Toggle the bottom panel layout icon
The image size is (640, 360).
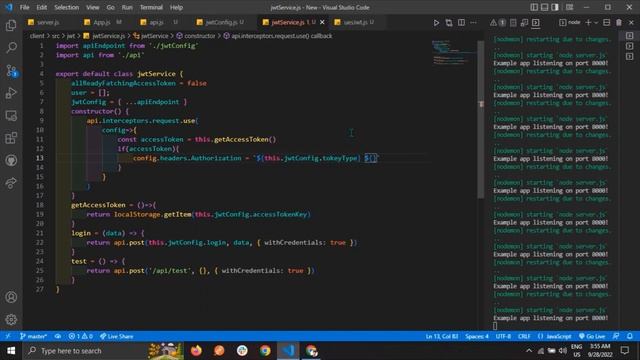[x=544, y=7]
